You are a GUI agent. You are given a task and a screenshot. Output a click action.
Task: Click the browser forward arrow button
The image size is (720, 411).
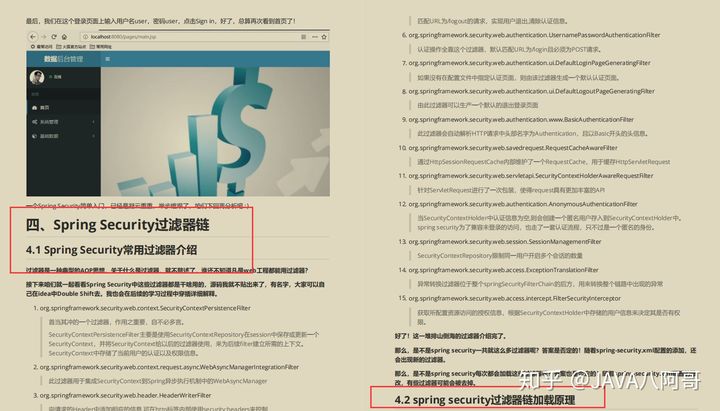tap(44, 36)
